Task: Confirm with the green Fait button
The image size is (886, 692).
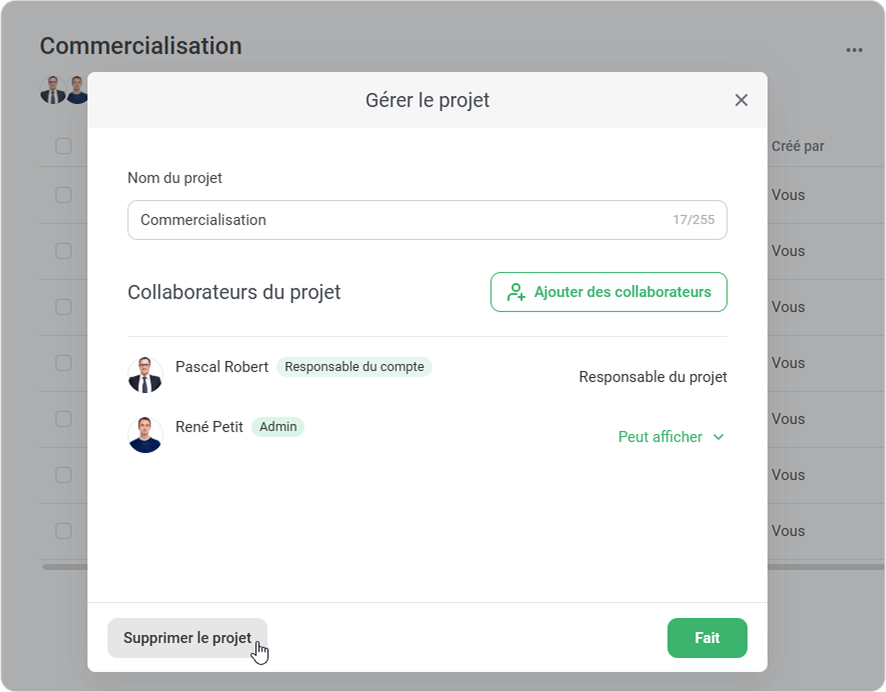Action: click(707, 638)
